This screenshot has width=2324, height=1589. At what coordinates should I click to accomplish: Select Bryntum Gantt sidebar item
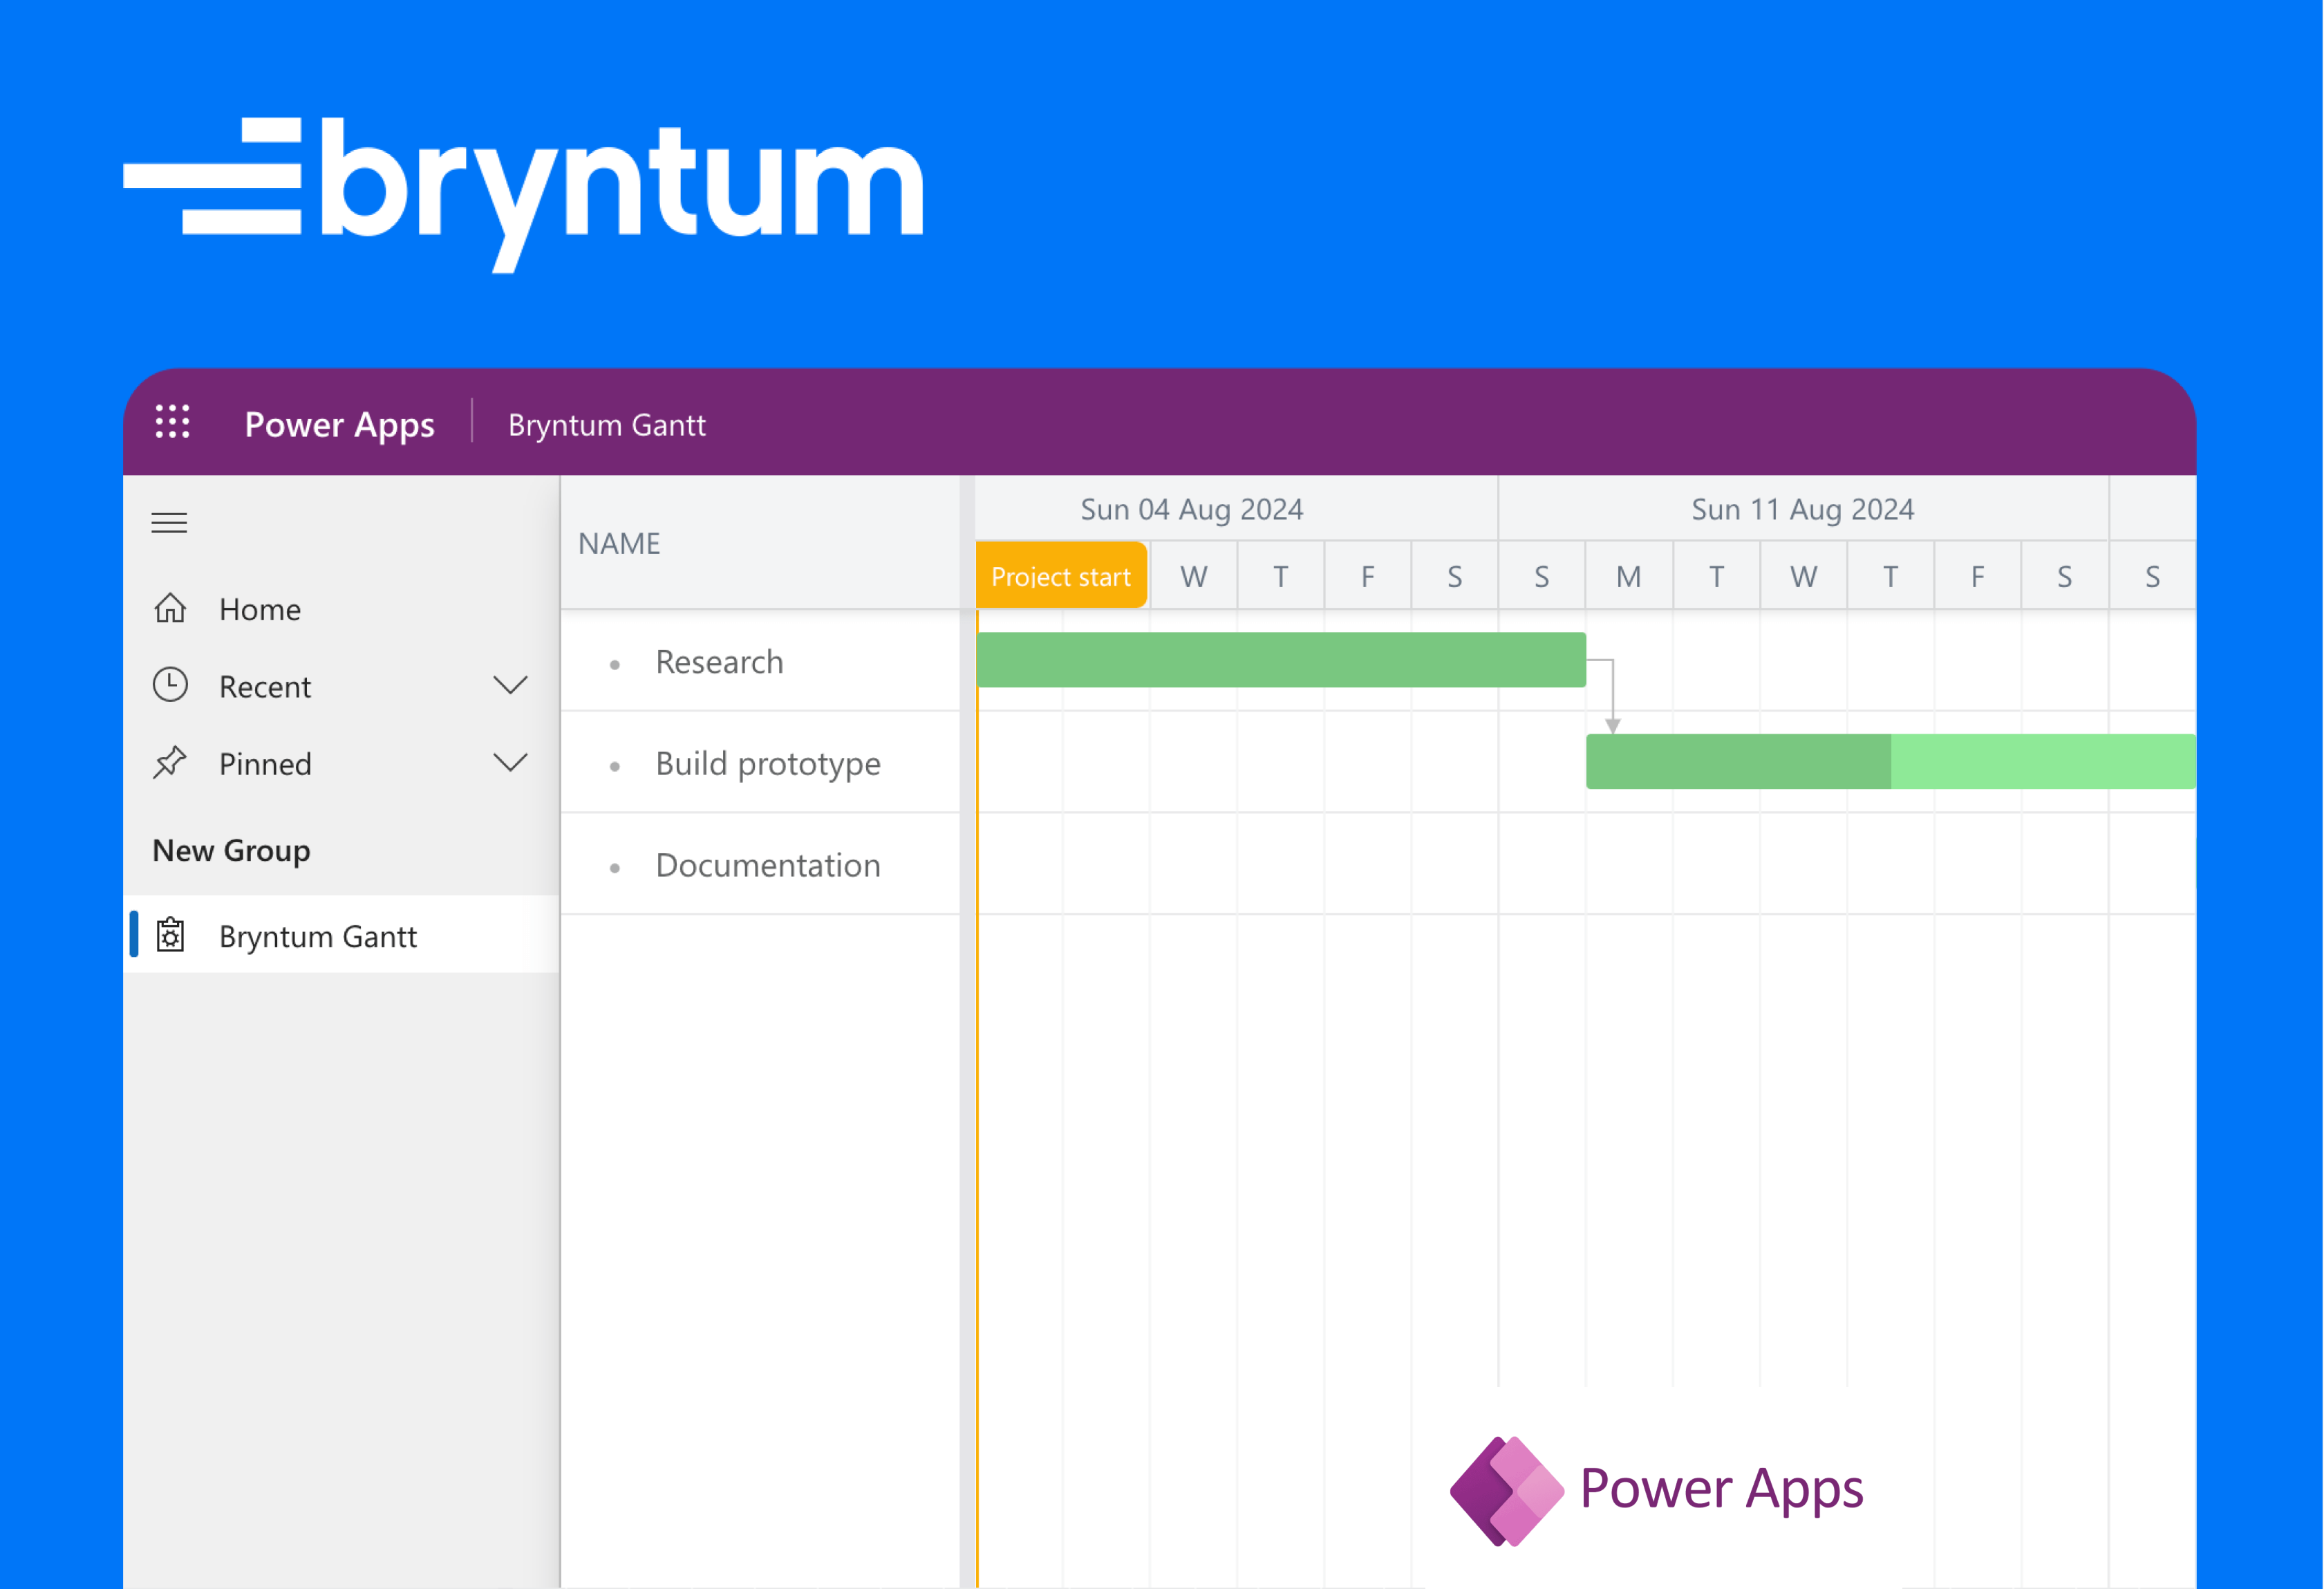pyautogui.click(x=341, y=934)
